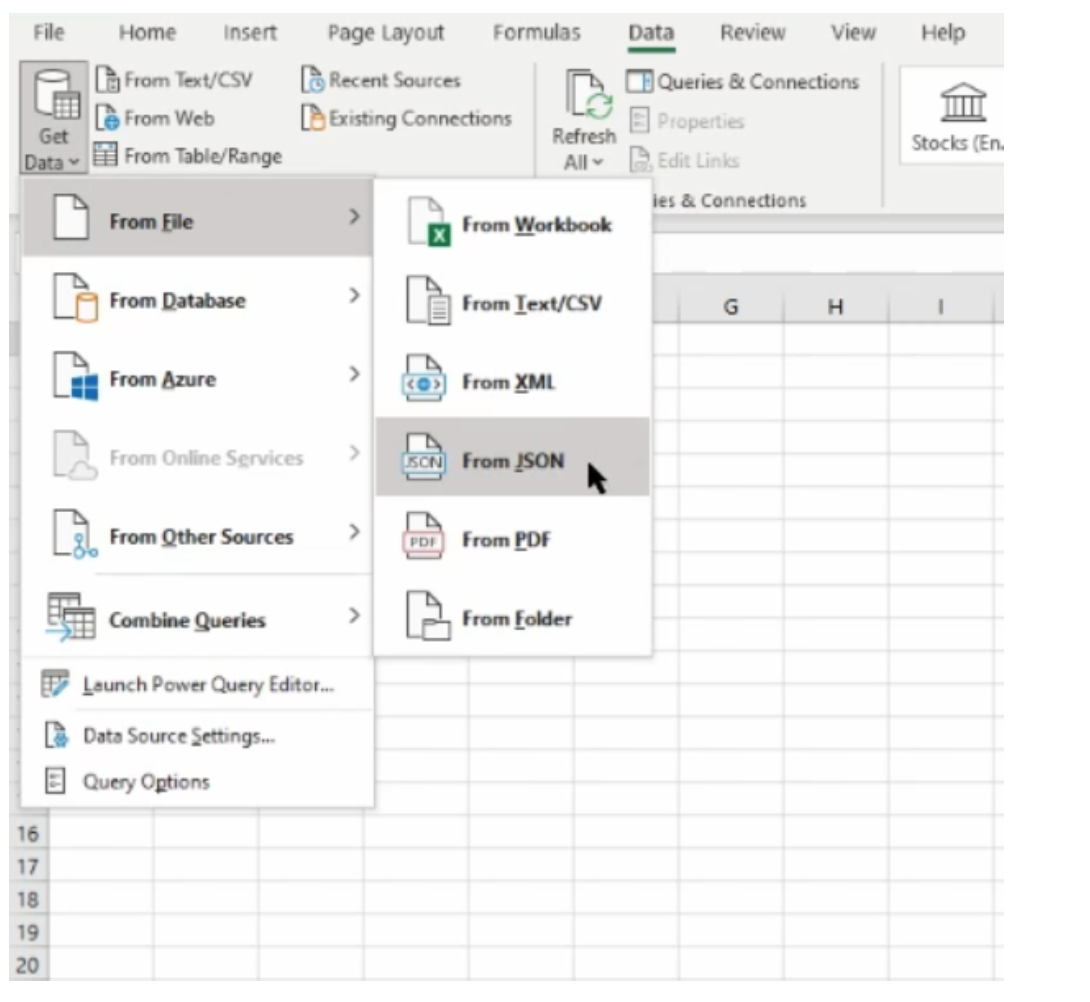This screenshot has height=1002, width=1090.
Task: Choose From XML in the submenu
Action: tap(513, 382)
